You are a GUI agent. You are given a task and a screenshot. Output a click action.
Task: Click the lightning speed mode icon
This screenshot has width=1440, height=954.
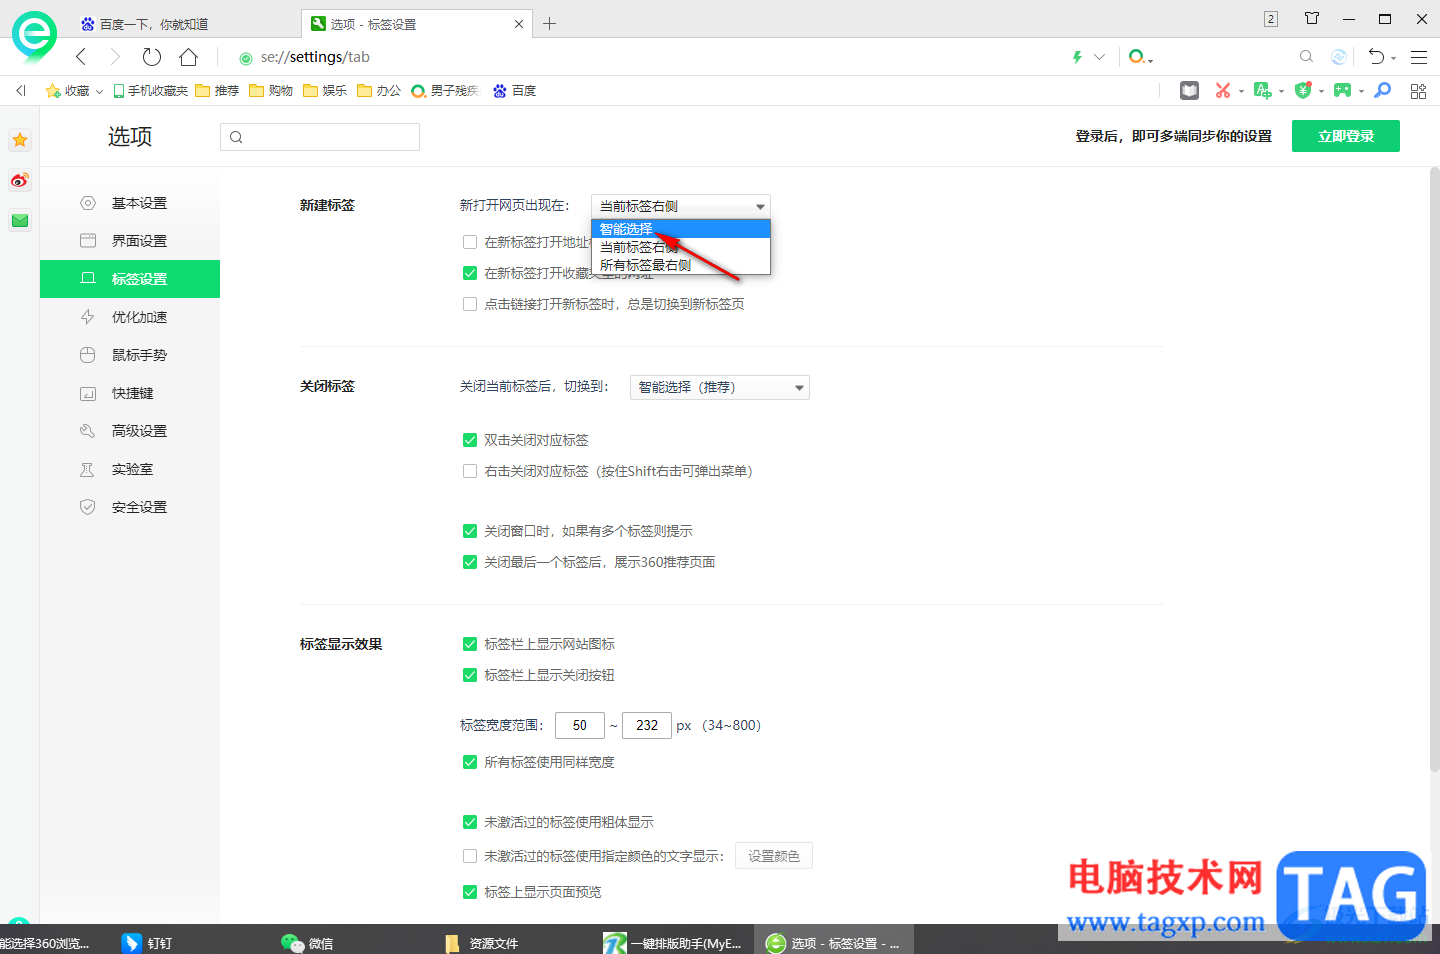pyautogui.click(x=1077, y=57)
